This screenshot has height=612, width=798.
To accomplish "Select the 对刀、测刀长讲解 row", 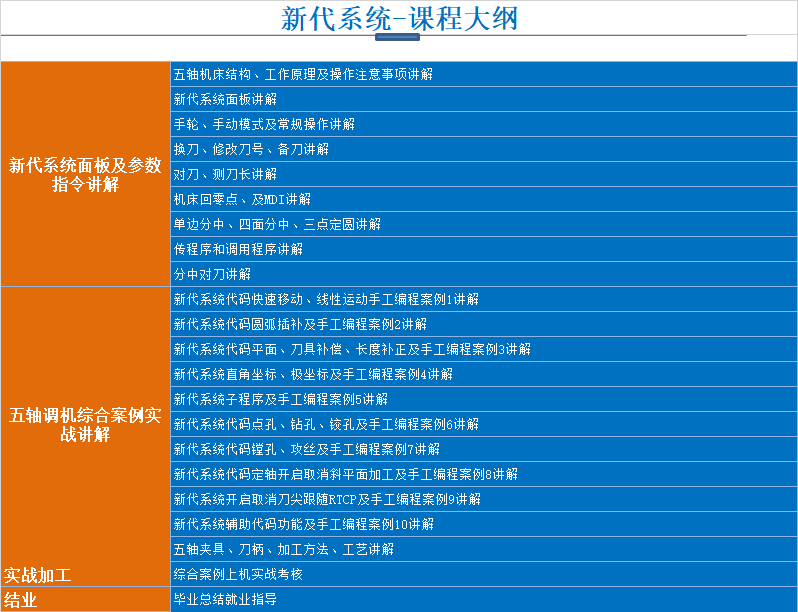I will (225, 174).
